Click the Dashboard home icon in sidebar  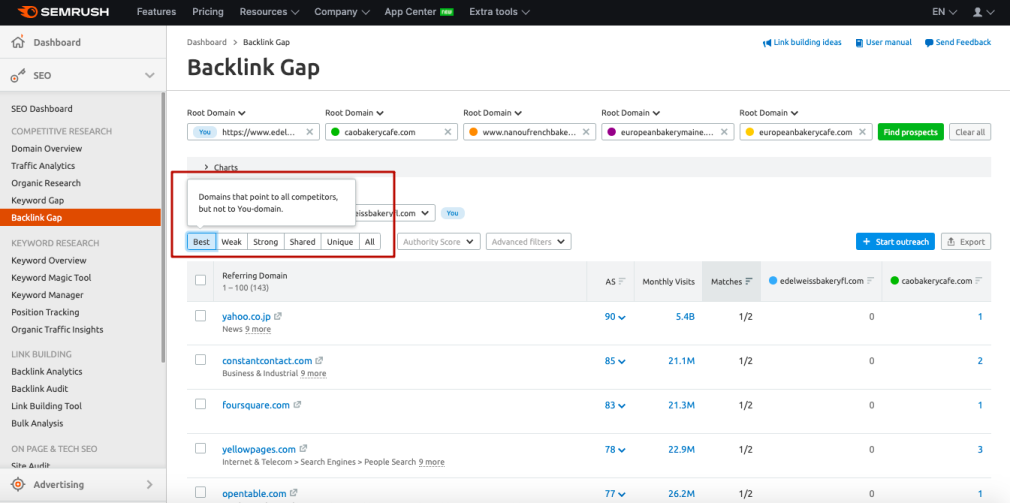pyautogui.click(x=17, y=43)
